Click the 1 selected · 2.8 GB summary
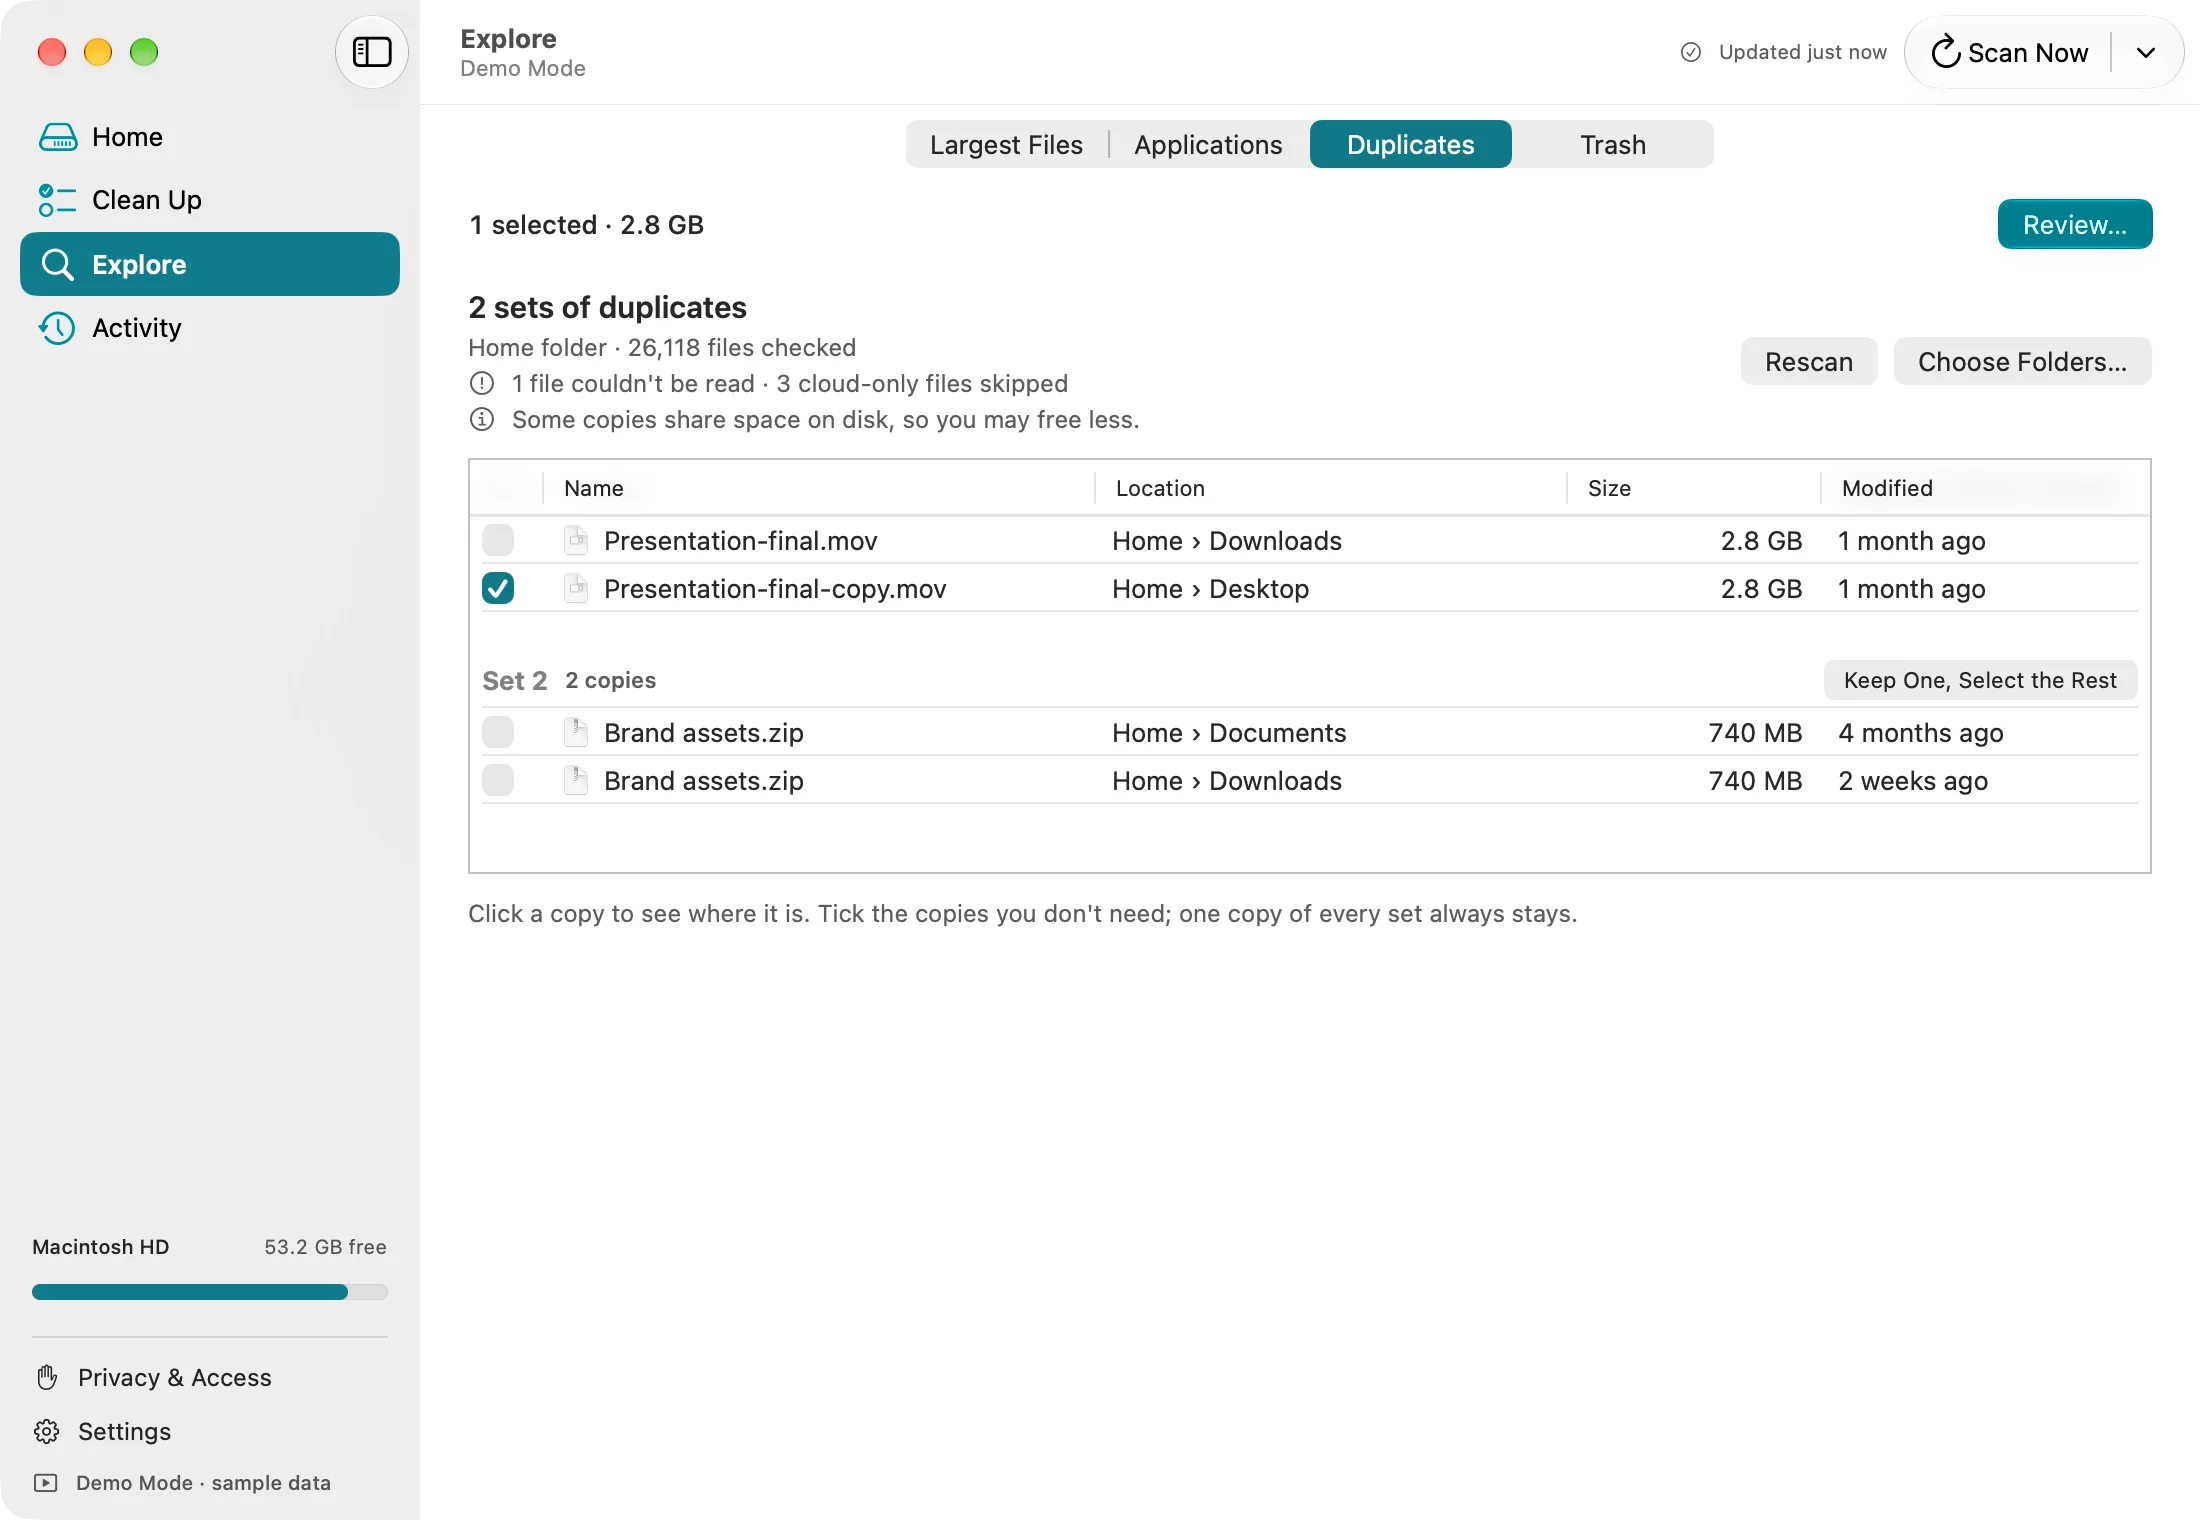The width and height of the screenshot is (2200, 1520). pyautogui.click(x=586, y=224)
